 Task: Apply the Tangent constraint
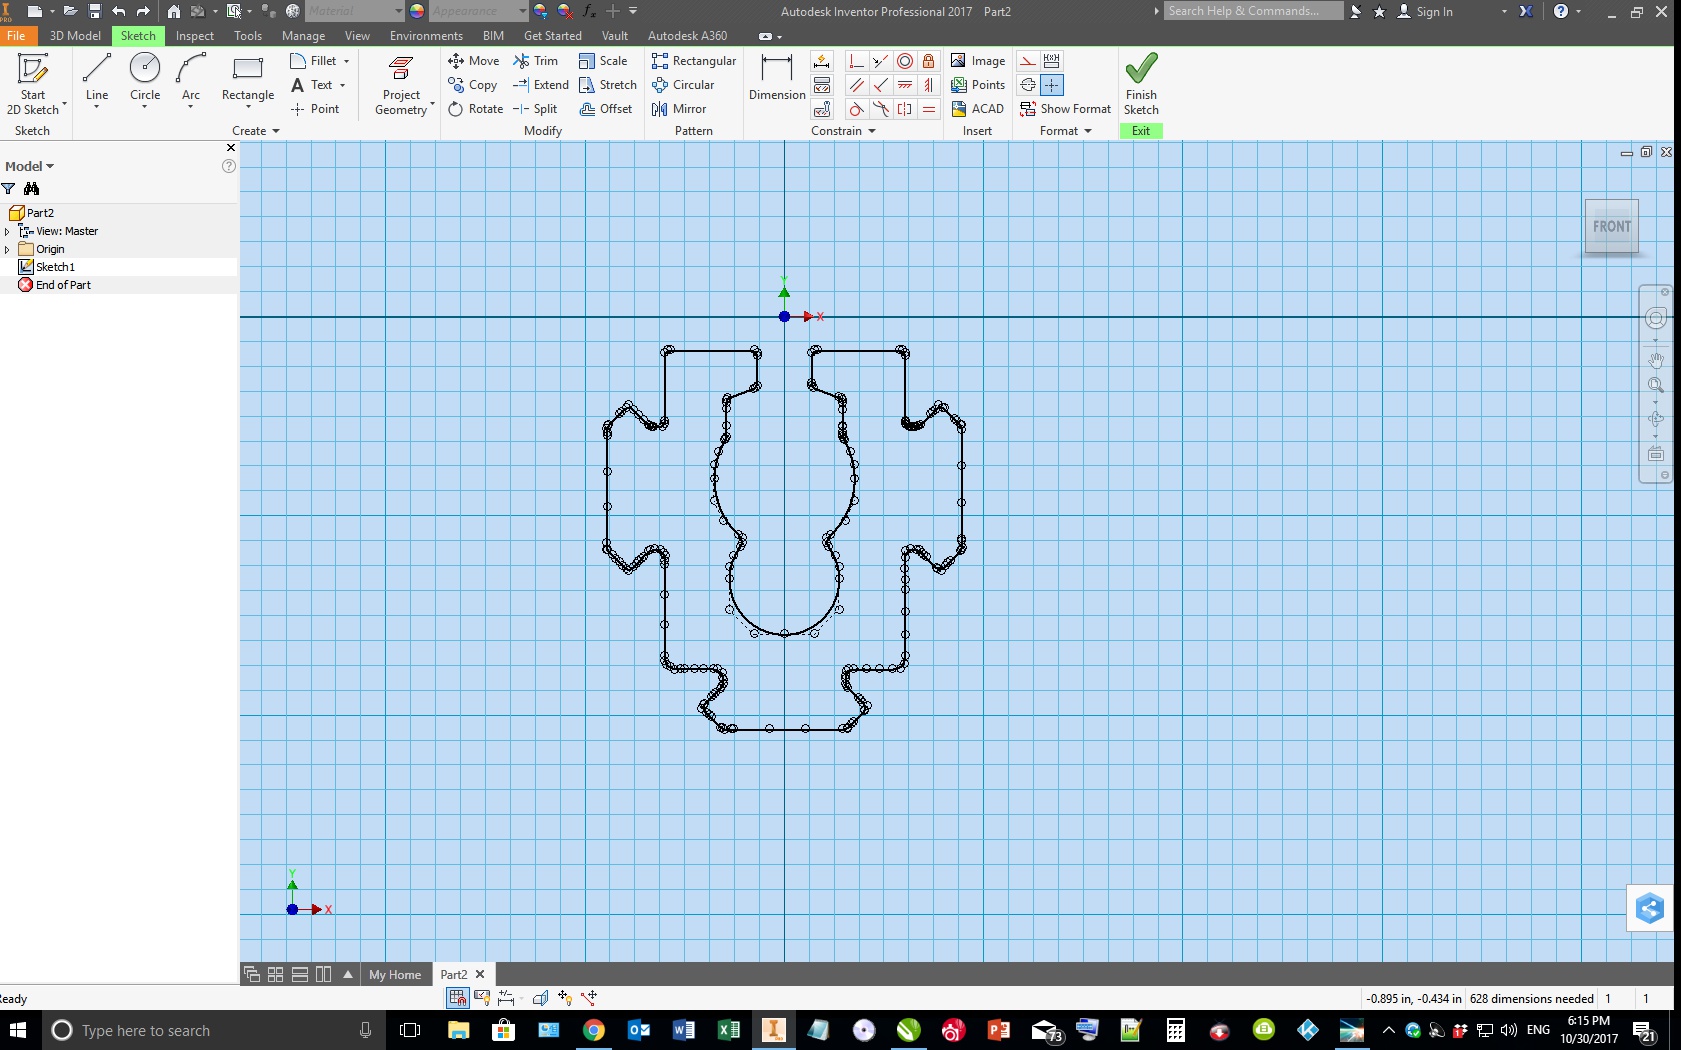[x=857, y=110]
